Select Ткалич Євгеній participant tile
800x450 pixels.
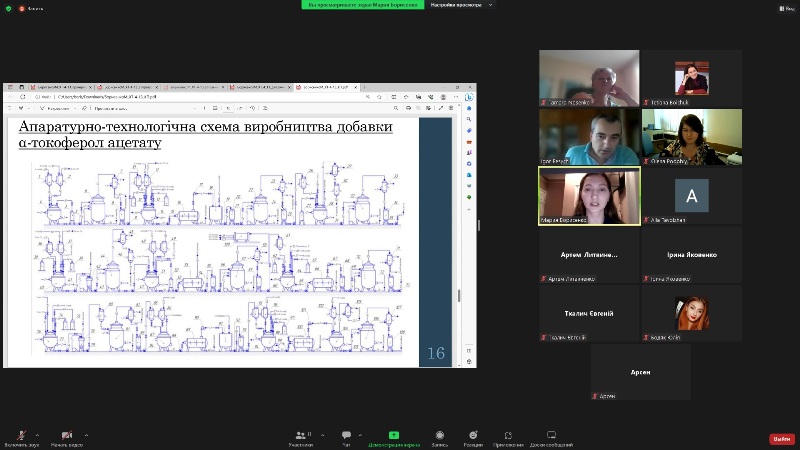pos(589,313)
